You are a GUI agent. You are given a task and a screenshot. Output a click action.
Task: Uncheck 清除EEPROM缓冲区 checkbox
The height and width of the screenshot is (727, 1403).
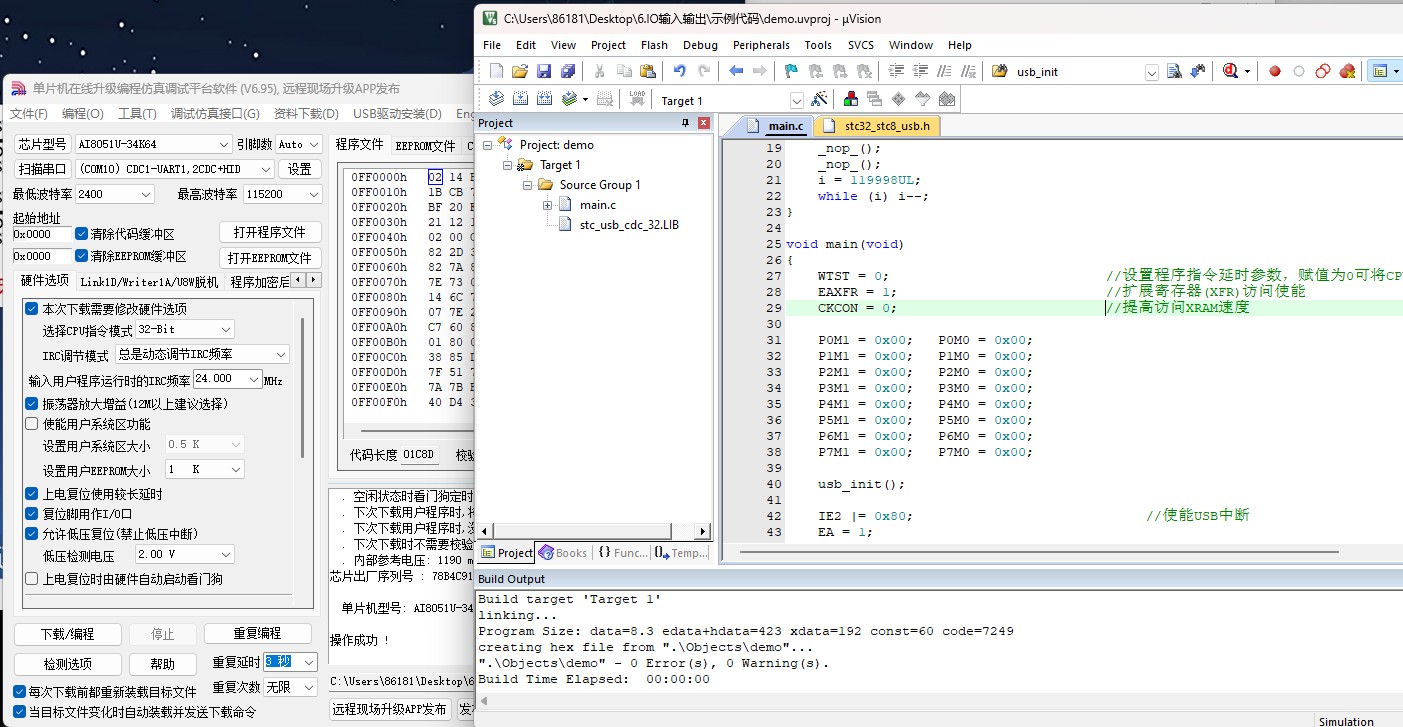pyautogui.click(x=82, y=256)
